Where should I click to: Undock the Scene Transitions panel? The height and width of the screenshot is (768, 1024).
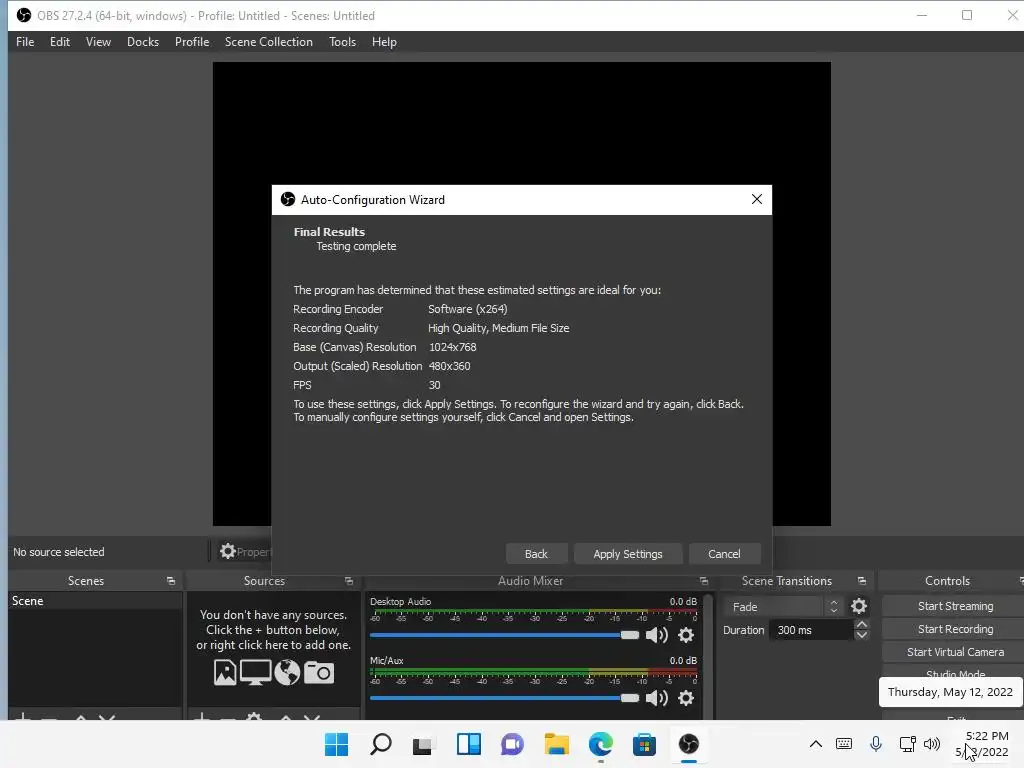pyautogui.click(x=861, y=581)
